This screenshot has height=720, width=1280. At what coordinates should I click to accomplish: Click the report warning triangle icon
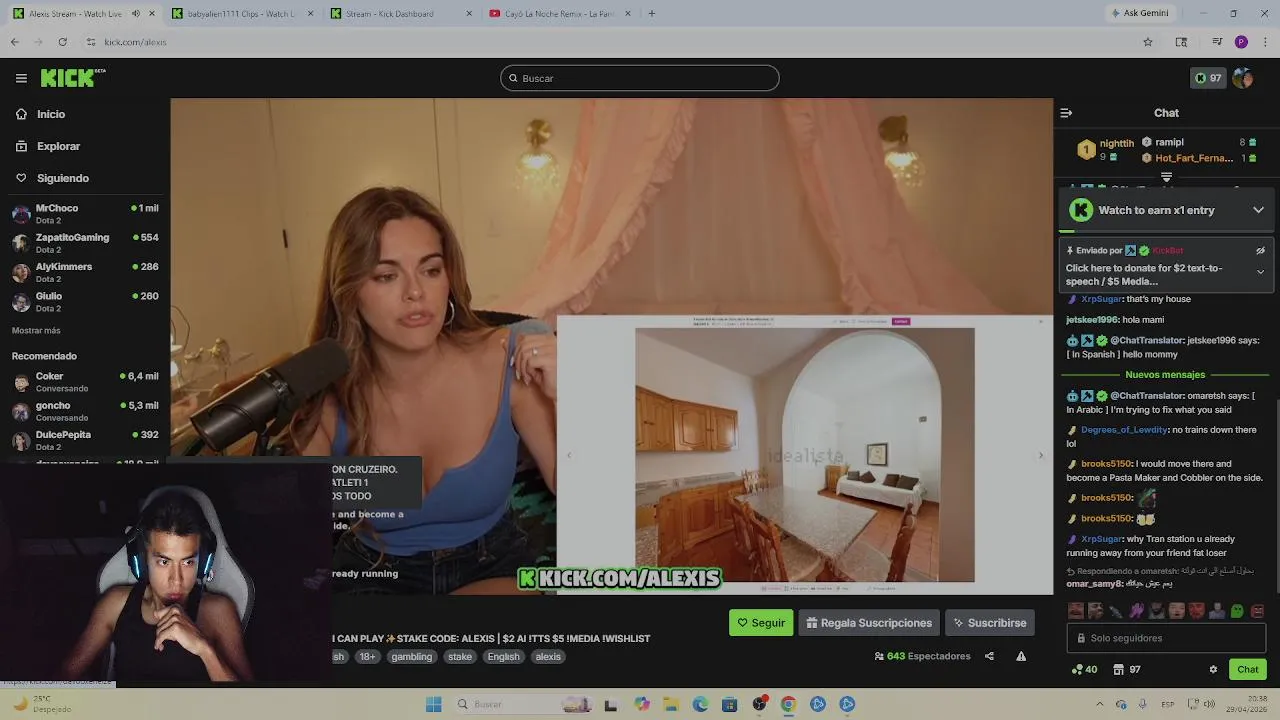pyautogui.click(x=1021, y=656)
